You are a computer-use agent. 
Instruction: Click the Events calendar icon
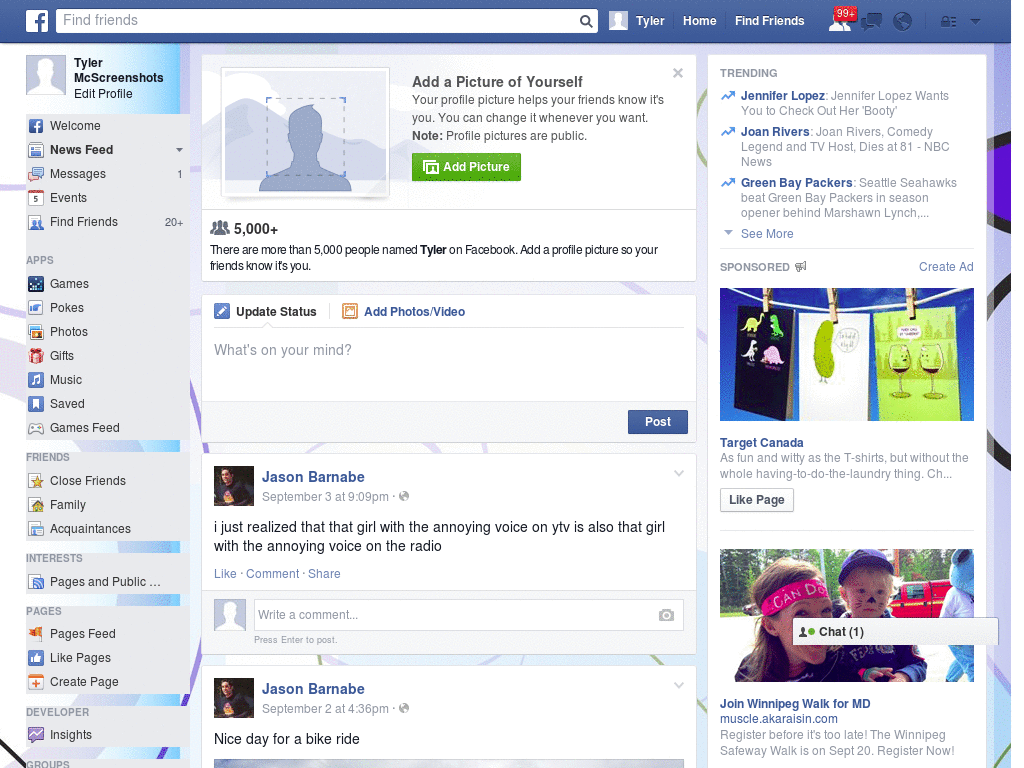click(x=36, y=198)
